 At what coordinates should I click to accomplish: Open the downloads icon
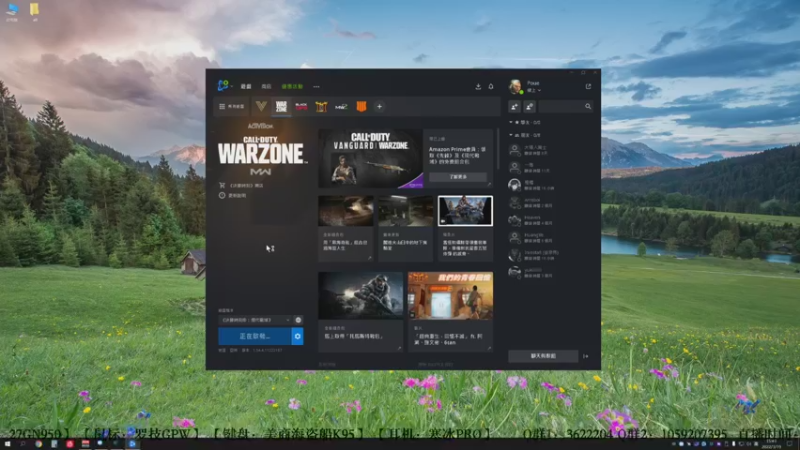478,86
